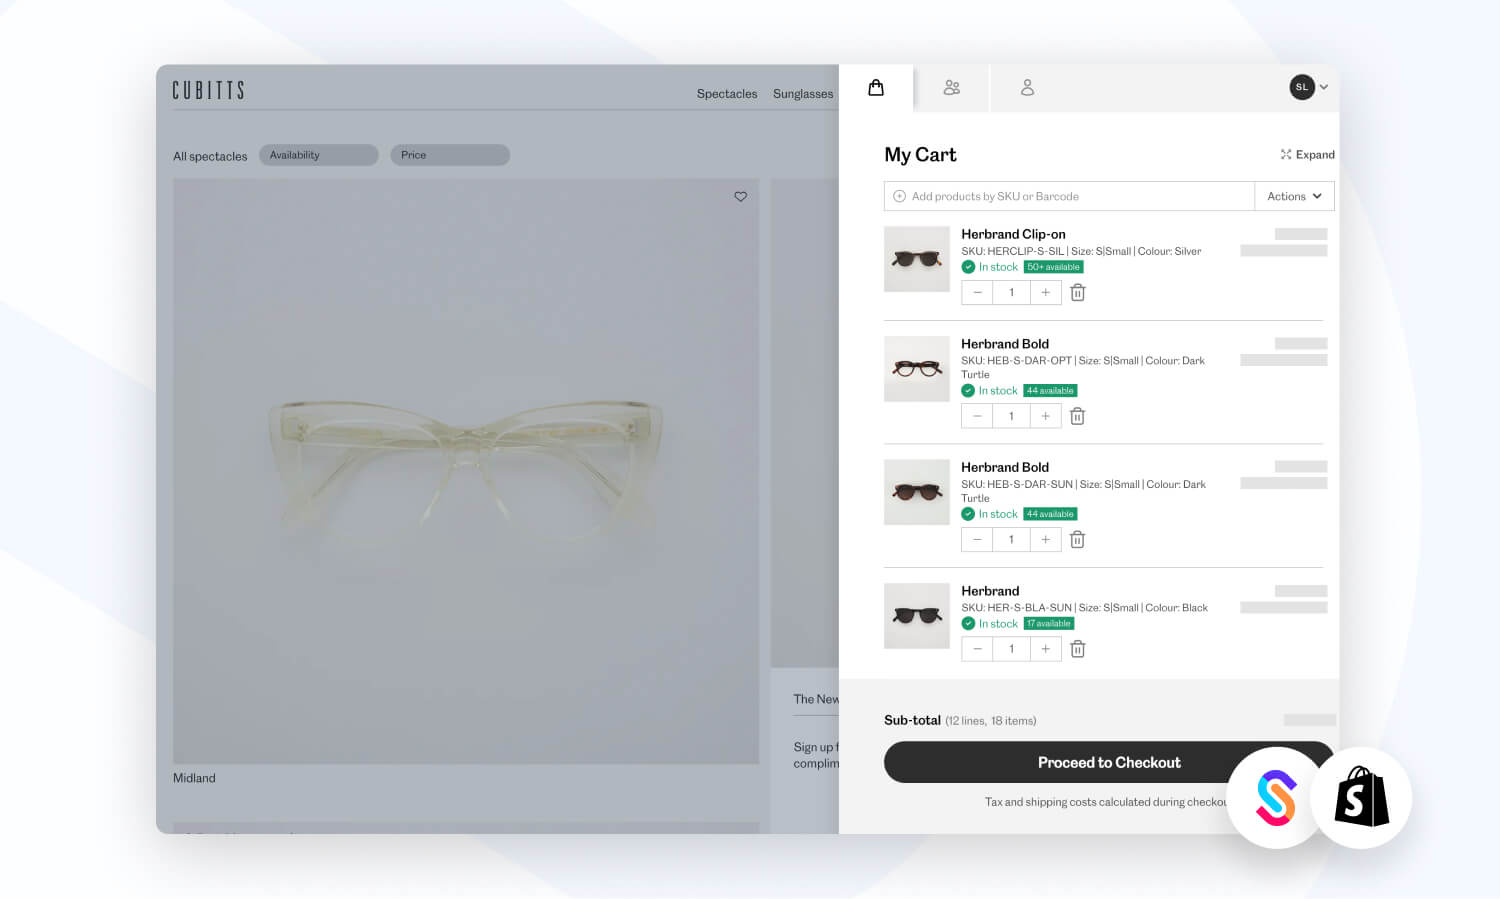This screenshot has width=1500, height=899.
Task: Click the Add products by SKU field
Action: (x=1070, y=197)
